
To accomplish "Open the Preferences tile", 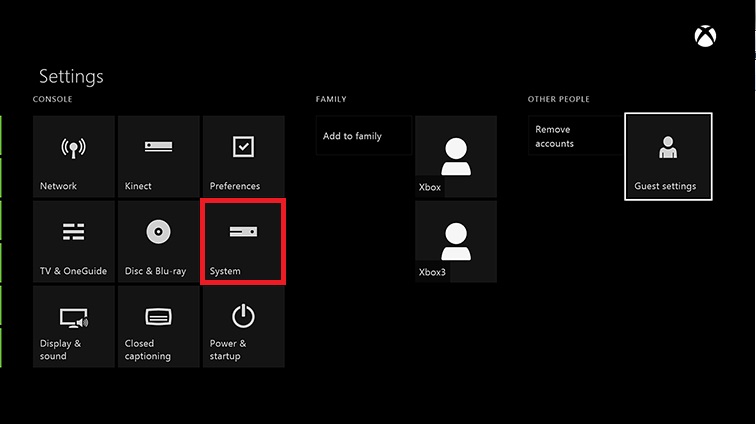I will 243,156.
